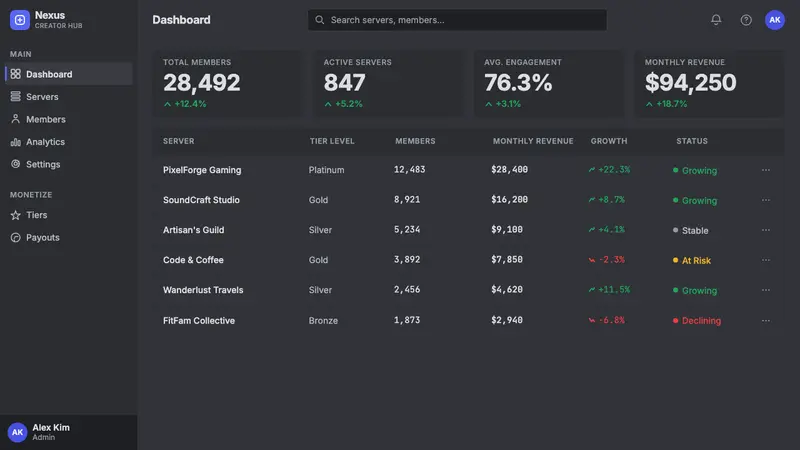
Task: Click the Artisan's Guild server name
Action: 193,230
